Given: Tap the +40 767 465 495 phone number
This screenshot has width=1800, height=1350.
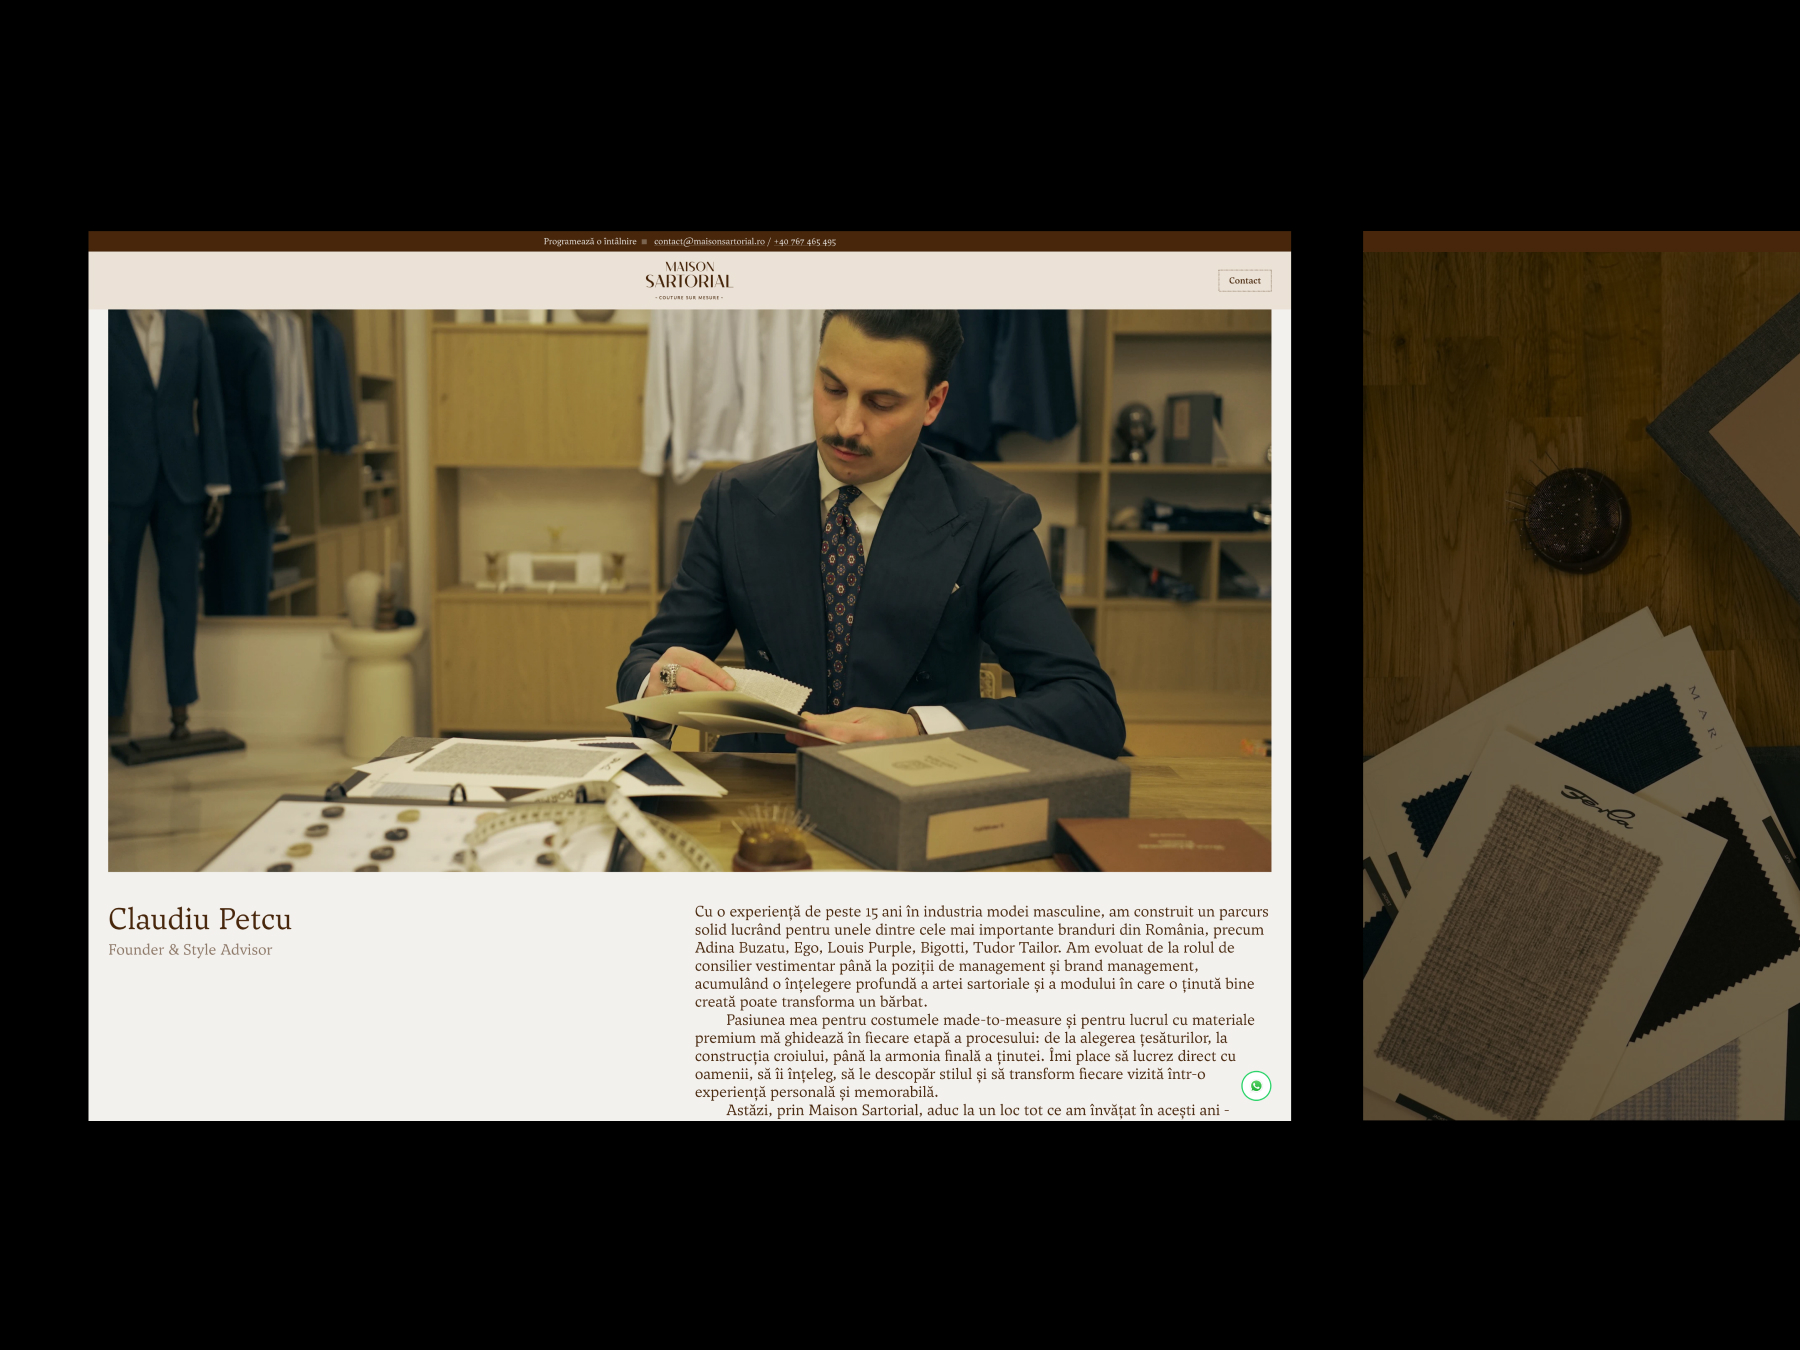Looking at the screenshot, I should [x=805, y=242].
